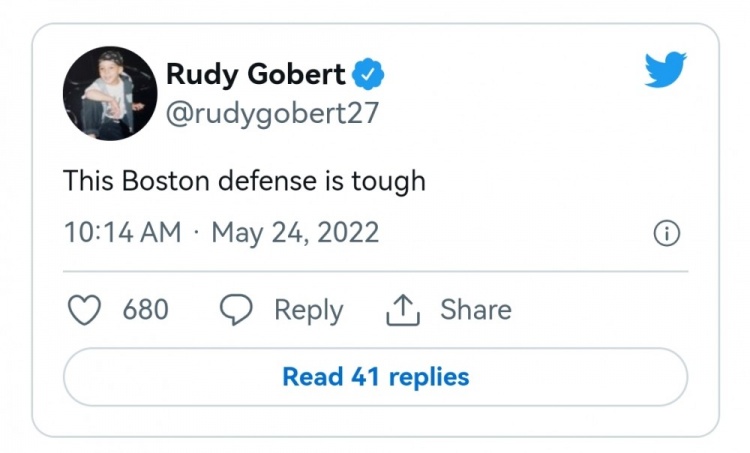Click the Share text label
The width and height of the screenshot is (750, 453).
coord(476,309)
